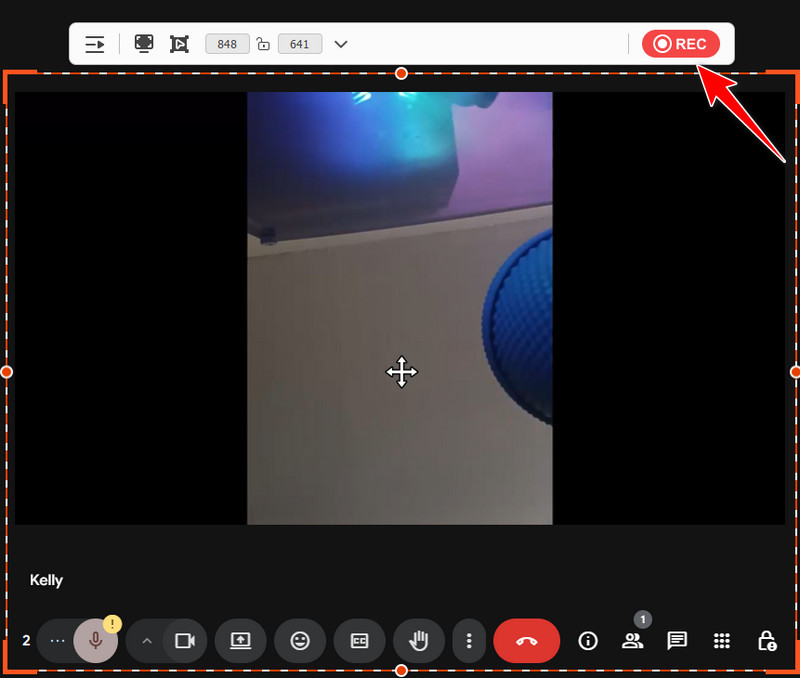Start recording with the REC button

[x=681, y=44]
